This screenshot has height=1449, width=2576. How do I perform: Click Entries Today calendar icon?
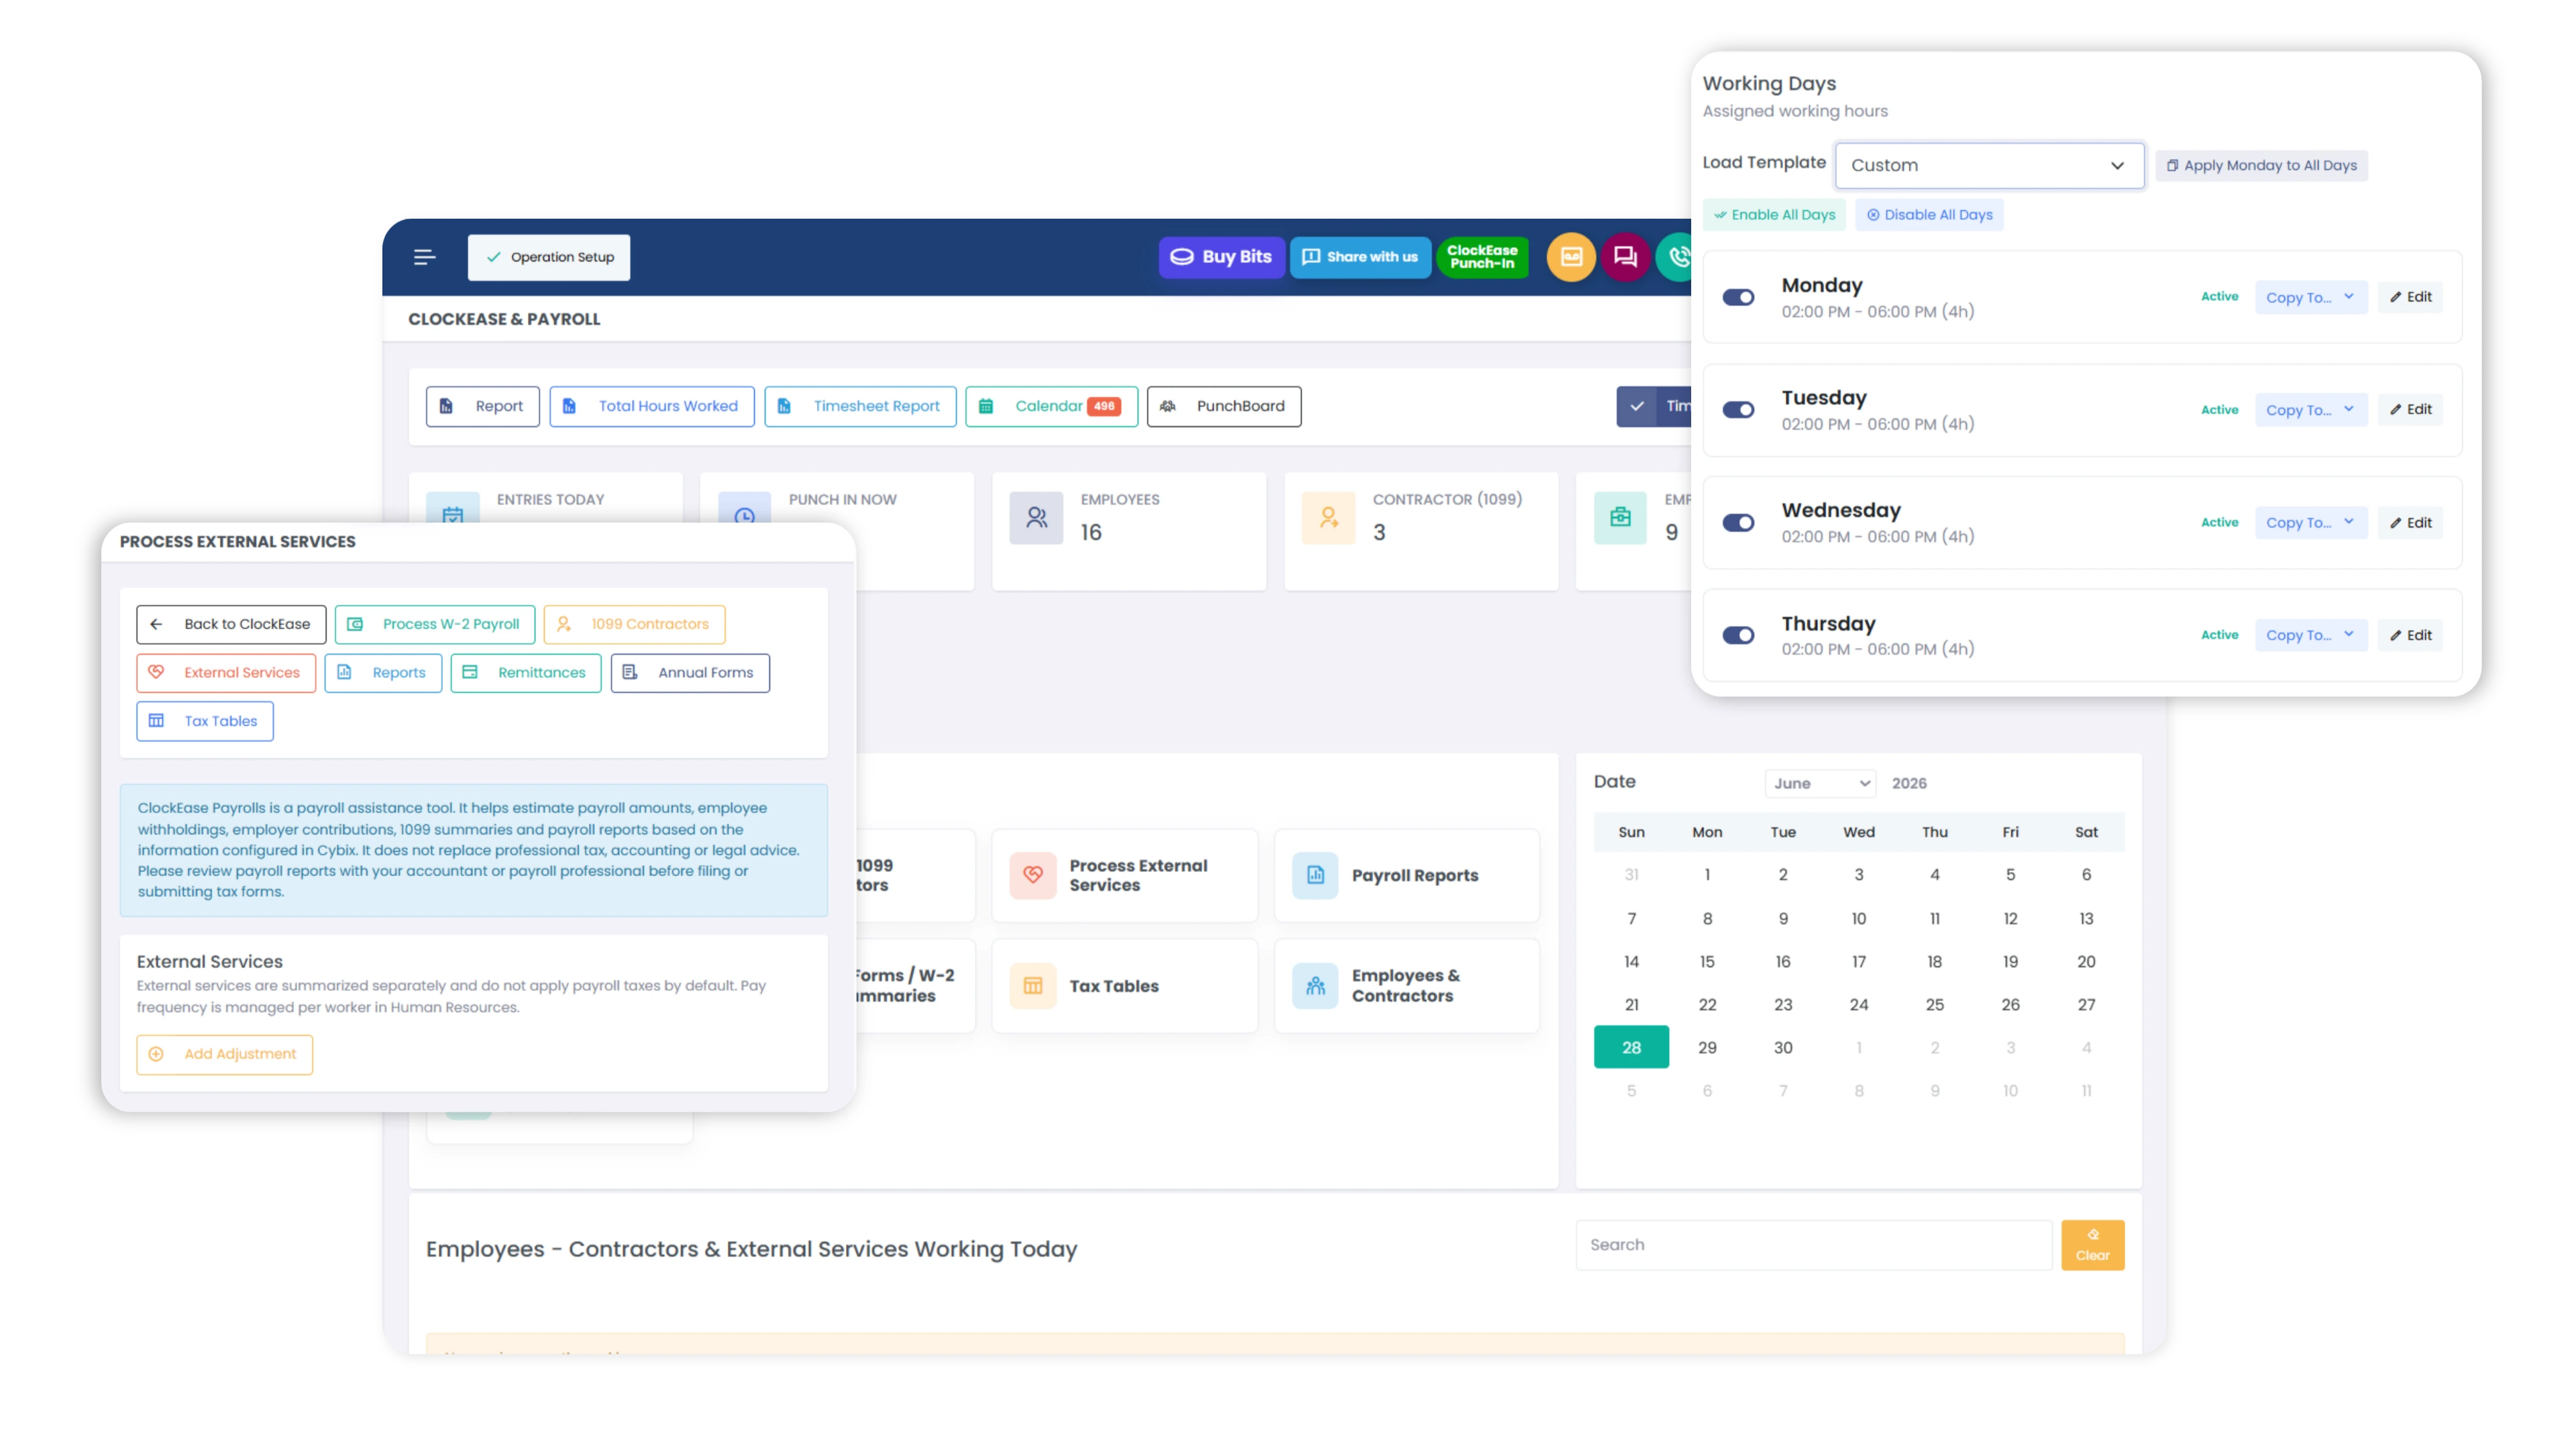point(452,508)
